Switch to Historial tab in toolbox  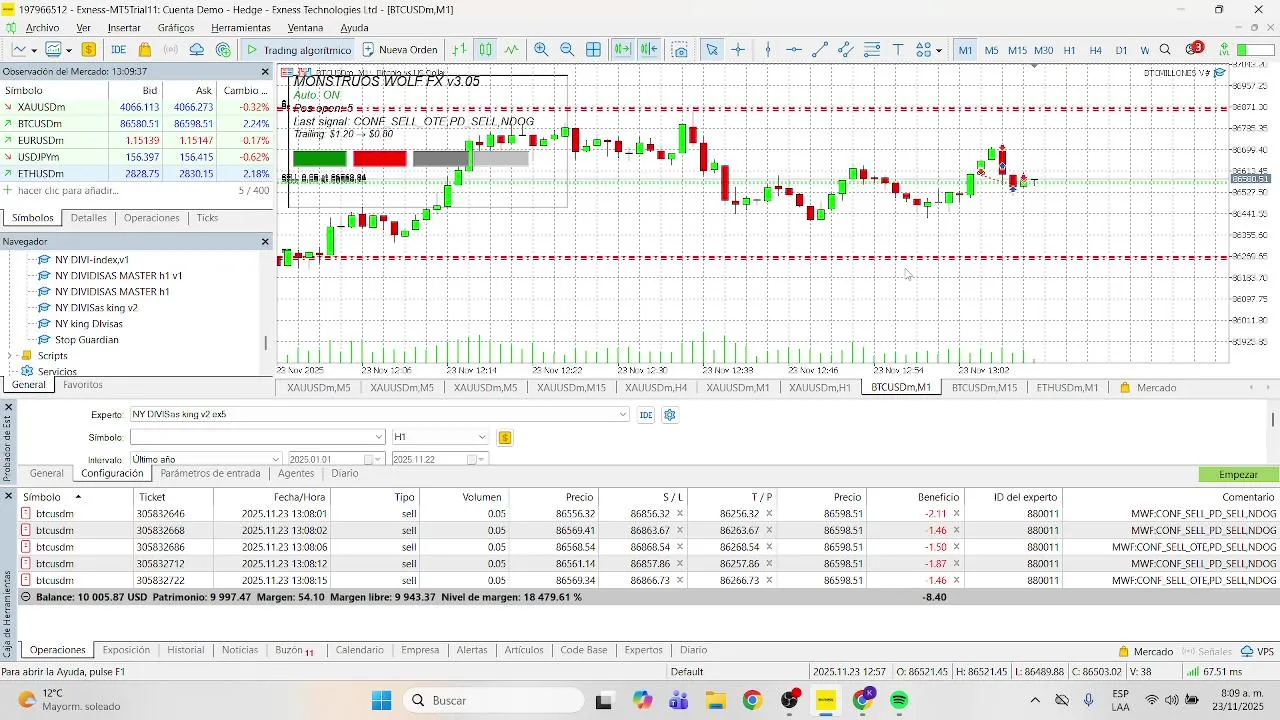coord(185,650)
